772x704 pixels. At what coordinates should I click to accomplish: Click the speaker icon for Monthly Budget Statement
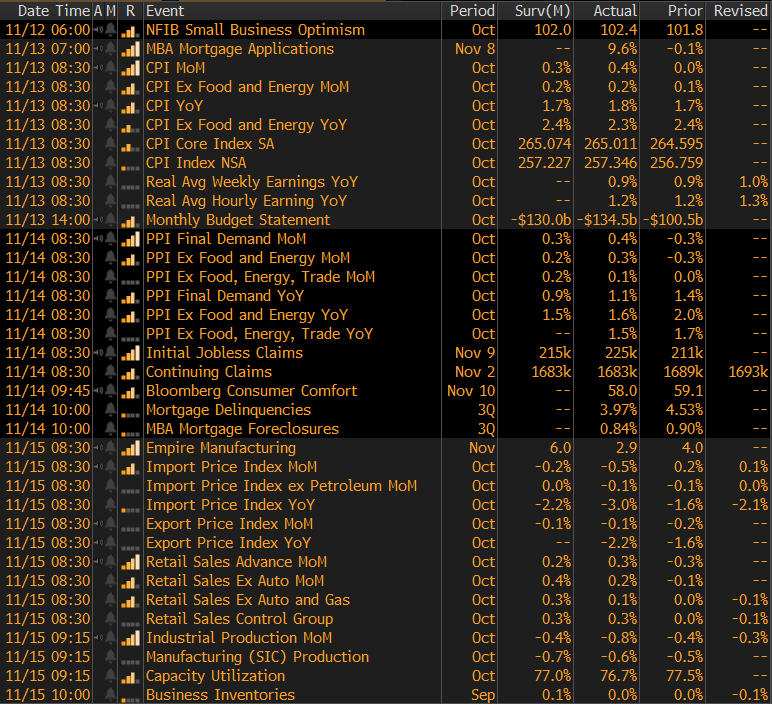pyautogui.click(x=98, y=220)
